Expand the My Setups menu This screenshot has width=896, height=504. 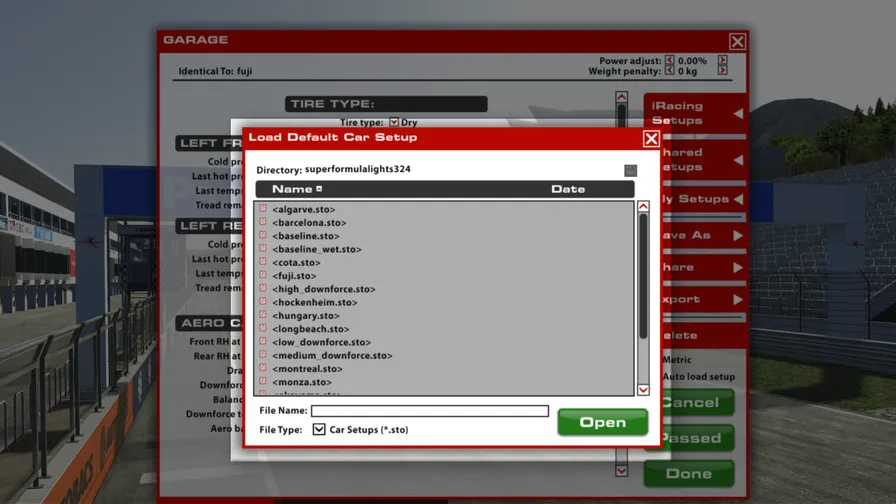(704, 199)
